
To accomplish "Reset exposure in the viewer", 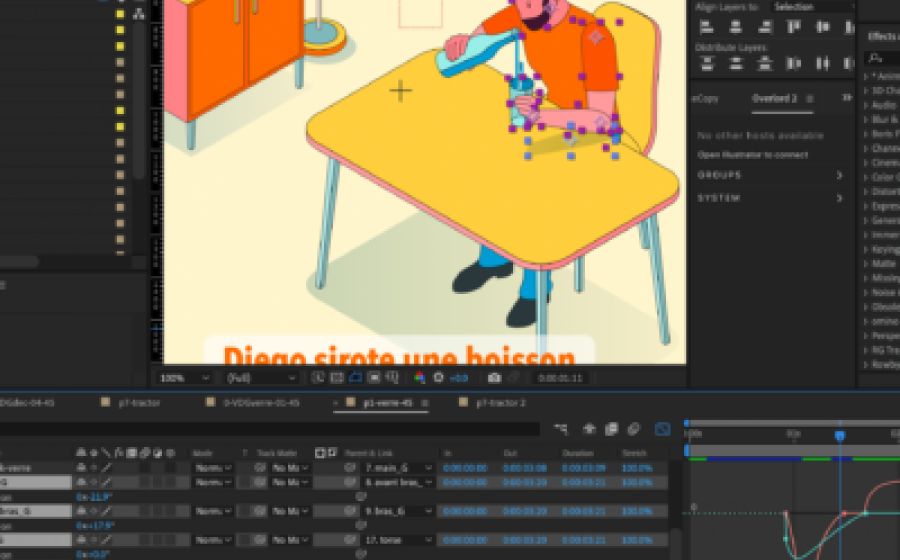I will click(439, 378).
